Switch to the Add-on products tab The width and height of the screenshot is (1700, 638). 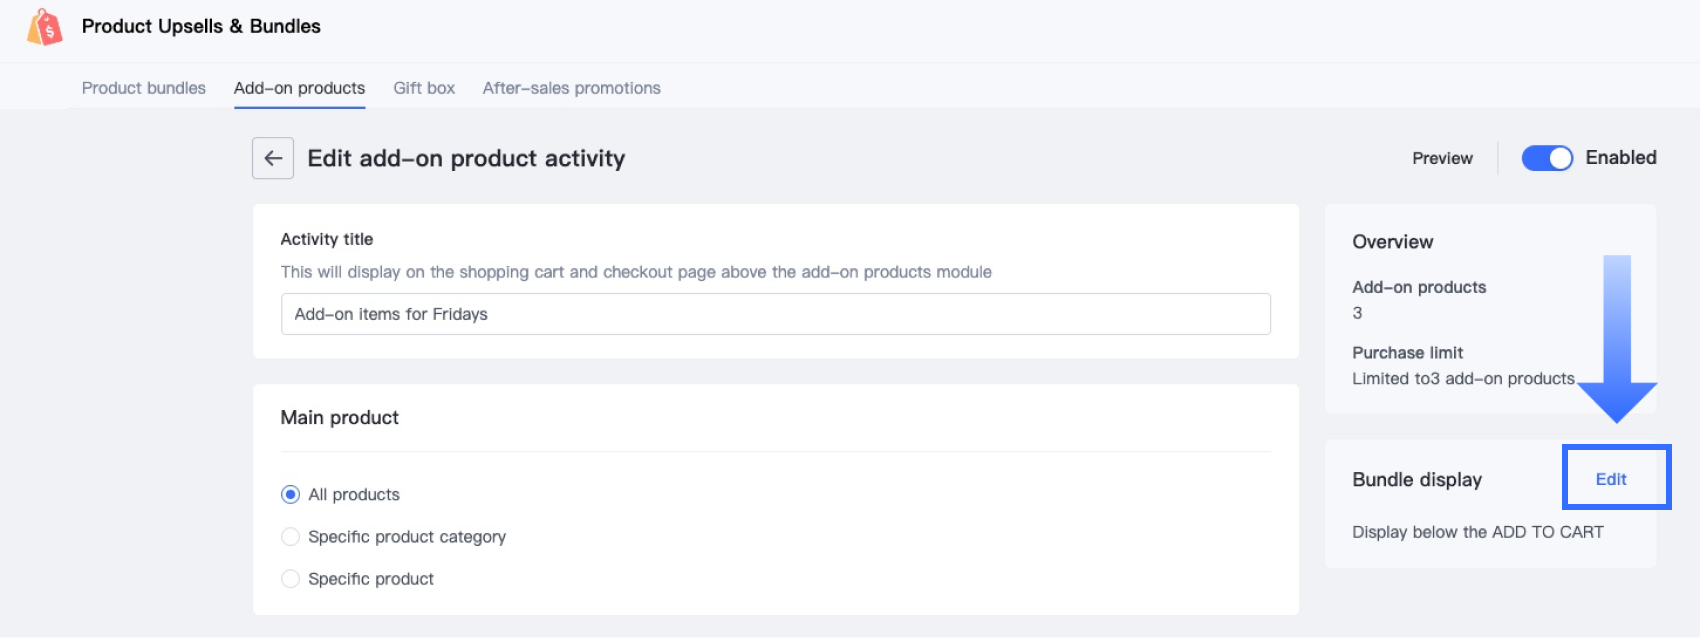click(x=299, y=88)
